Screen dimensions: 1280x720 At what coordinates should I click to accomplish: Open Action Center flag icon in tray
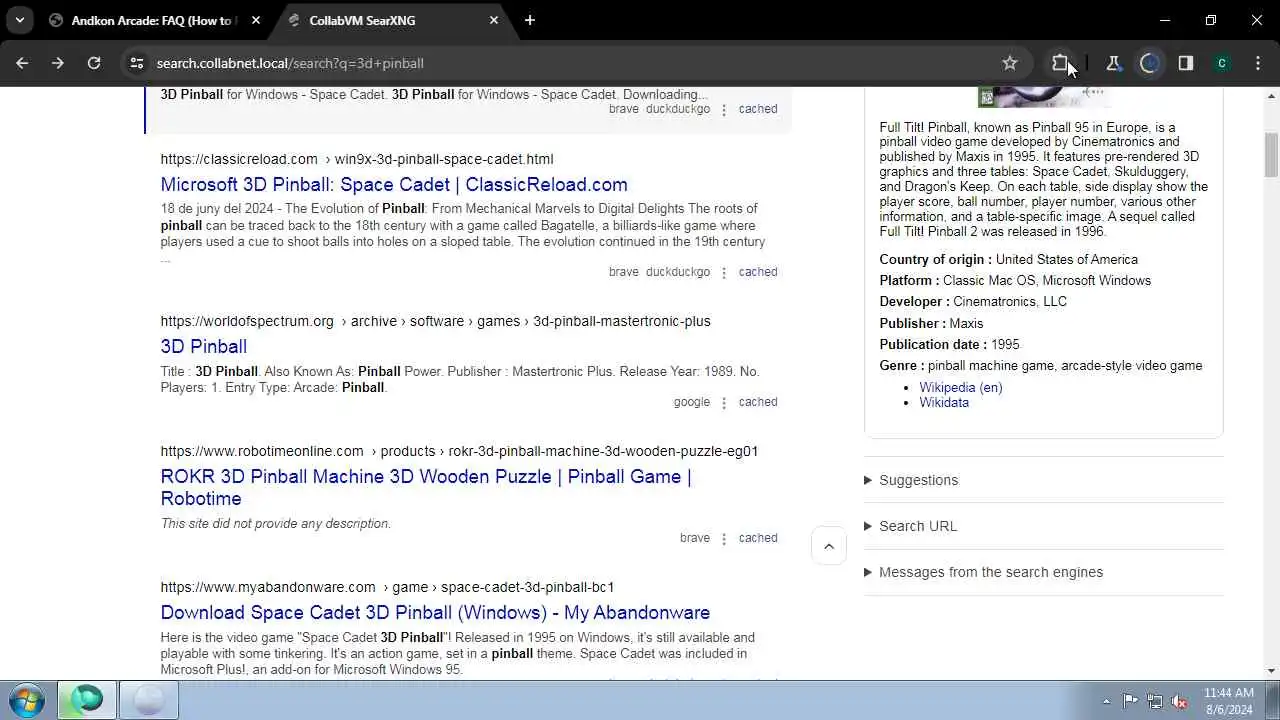(x=1130, y=701)
